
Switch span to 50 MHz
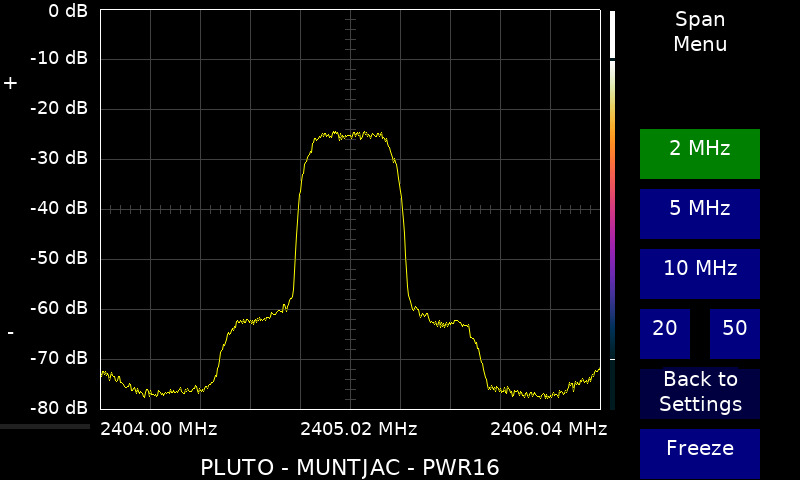tap(734, 333)
